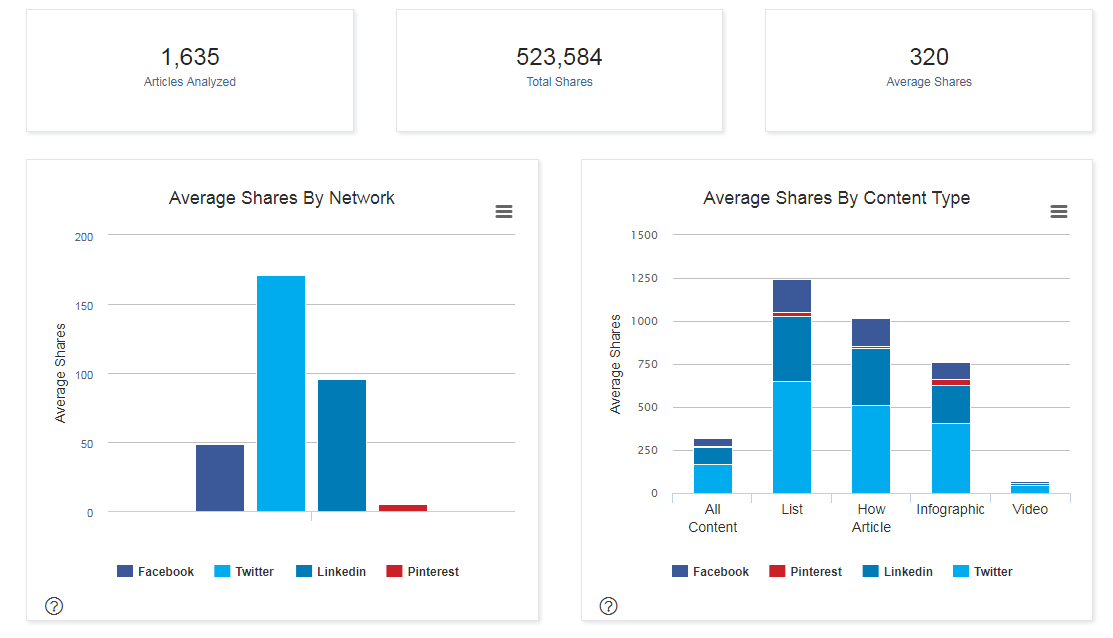
Task: Open the export menu on Average Shares By Content Type chart
Action: pyautogui.click(x=1058, y=211)
